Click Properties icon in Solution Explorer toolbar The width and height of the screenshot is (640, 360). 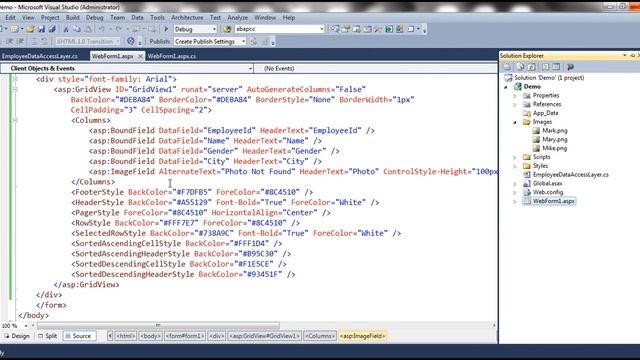point(507,67)
